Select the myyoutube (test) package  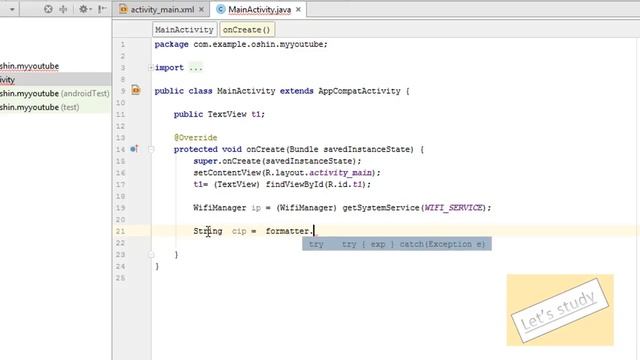click(x=40, y=107)
